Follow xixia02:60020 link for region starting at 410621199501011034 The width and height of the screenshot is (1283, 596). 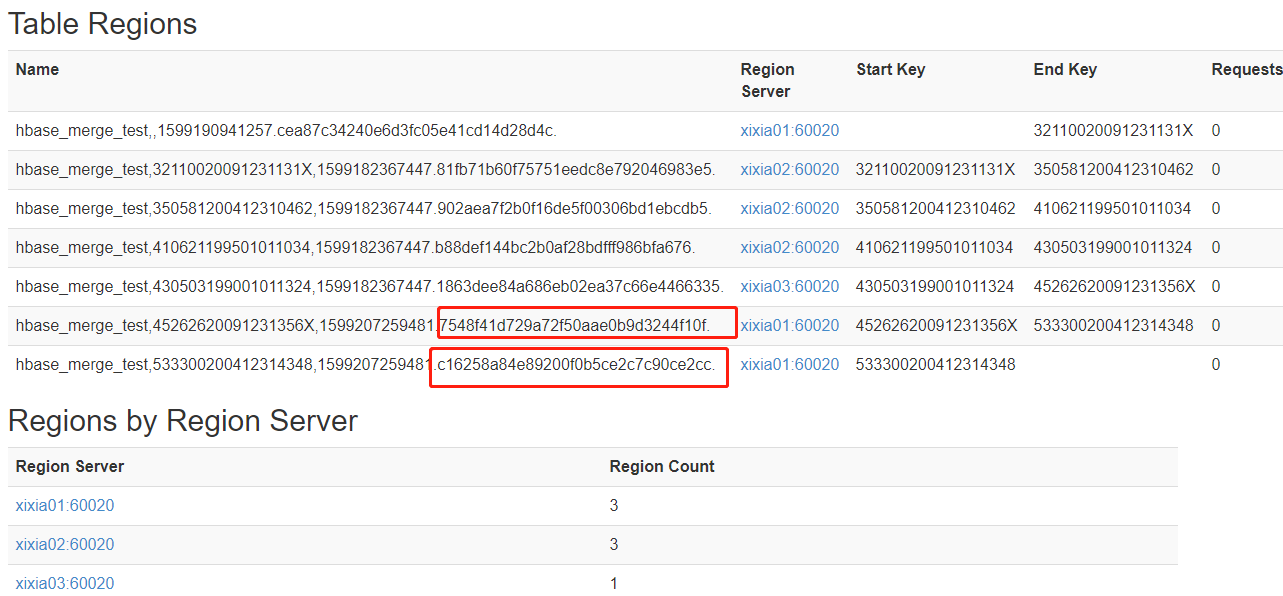789,248
